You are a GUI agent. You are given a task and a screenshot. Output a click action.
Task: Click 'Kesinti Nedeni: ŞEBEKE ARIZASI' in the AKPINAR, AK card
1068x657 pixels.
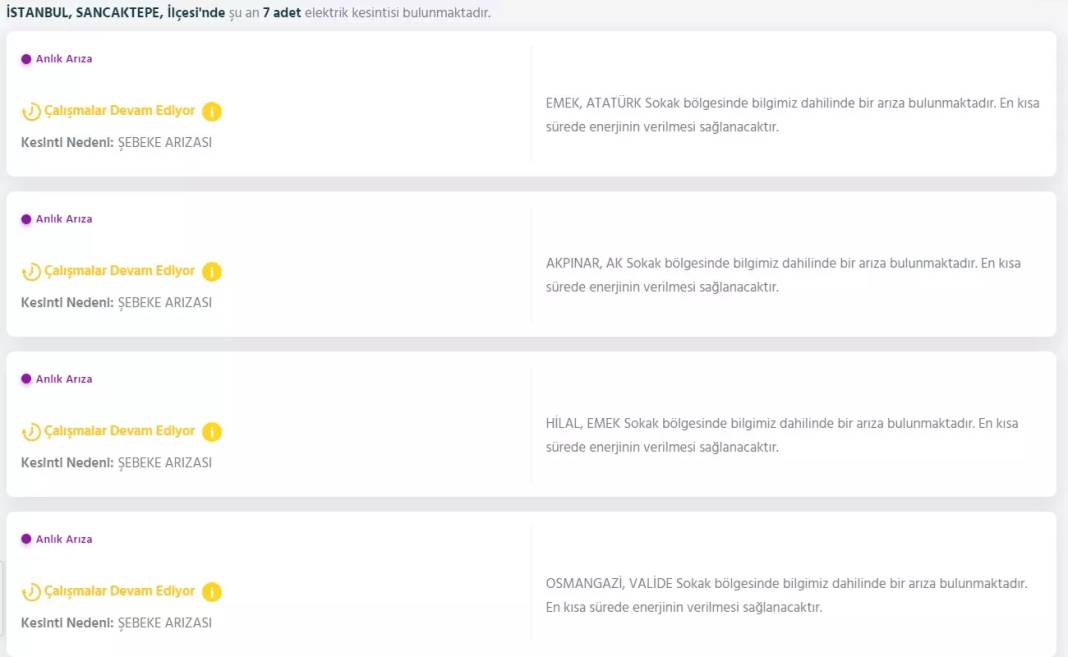pyautogui.click(x=116, y=302)
